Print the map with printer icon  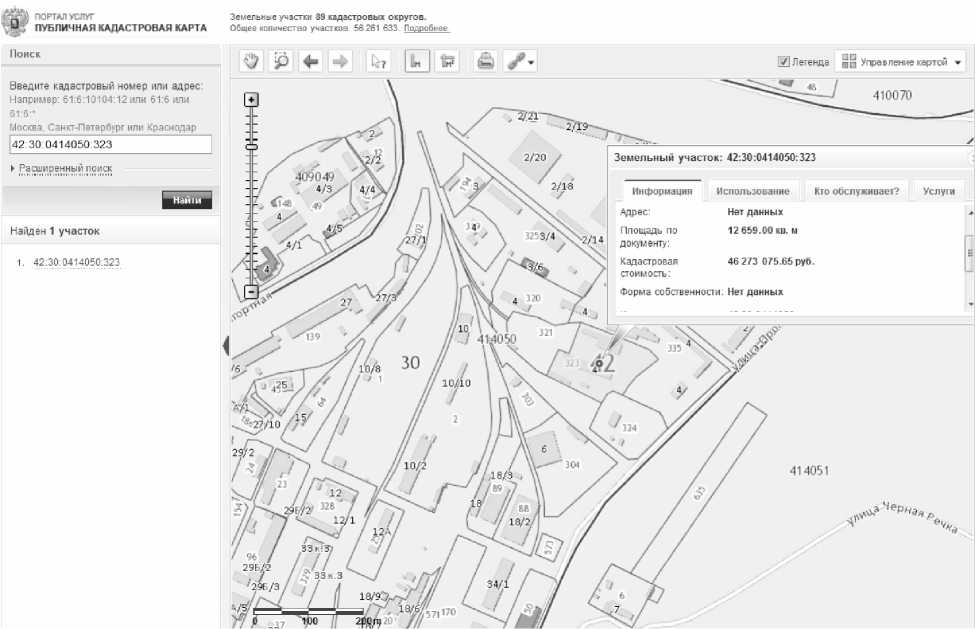tap(485, 61)
